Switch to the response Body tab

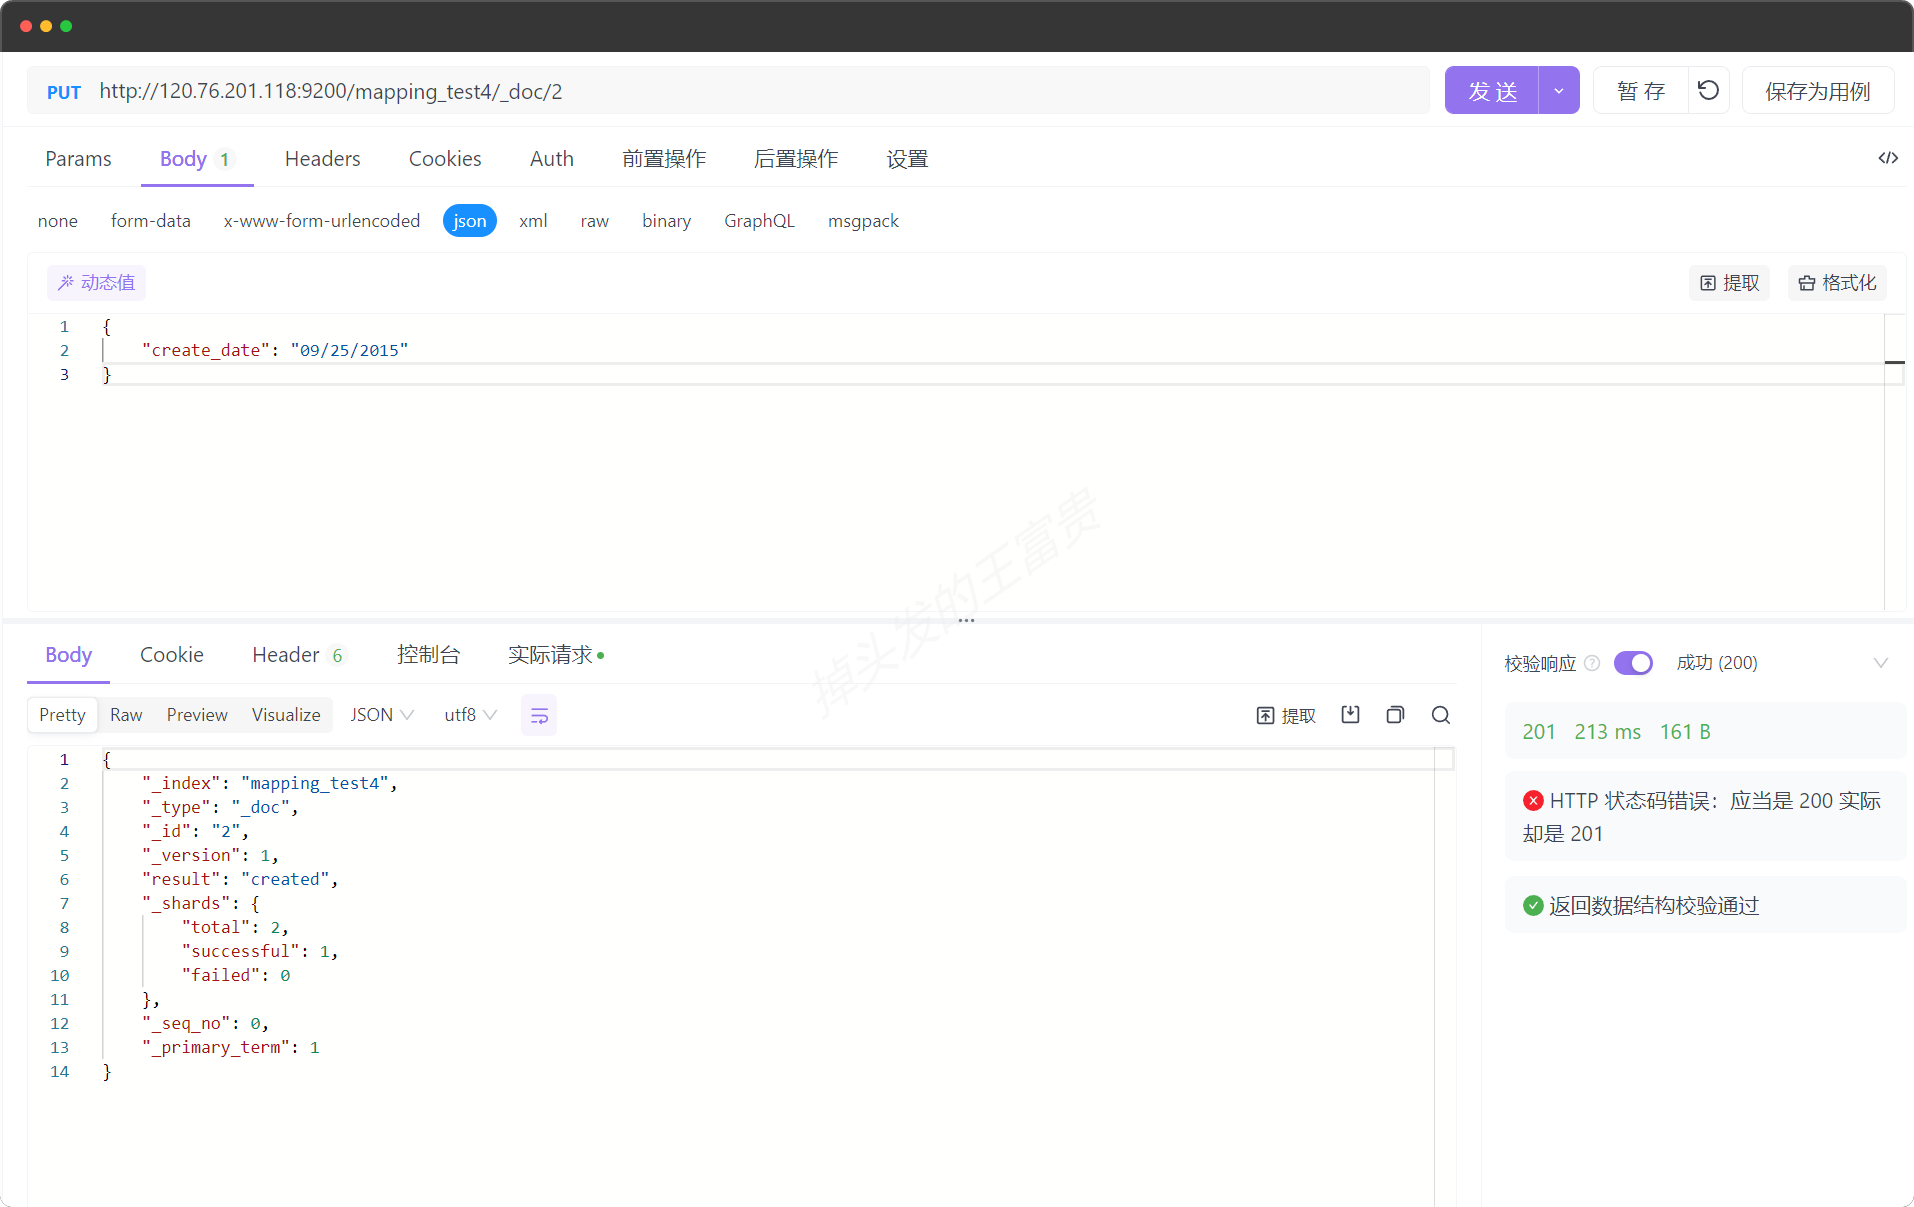(69, 655)
